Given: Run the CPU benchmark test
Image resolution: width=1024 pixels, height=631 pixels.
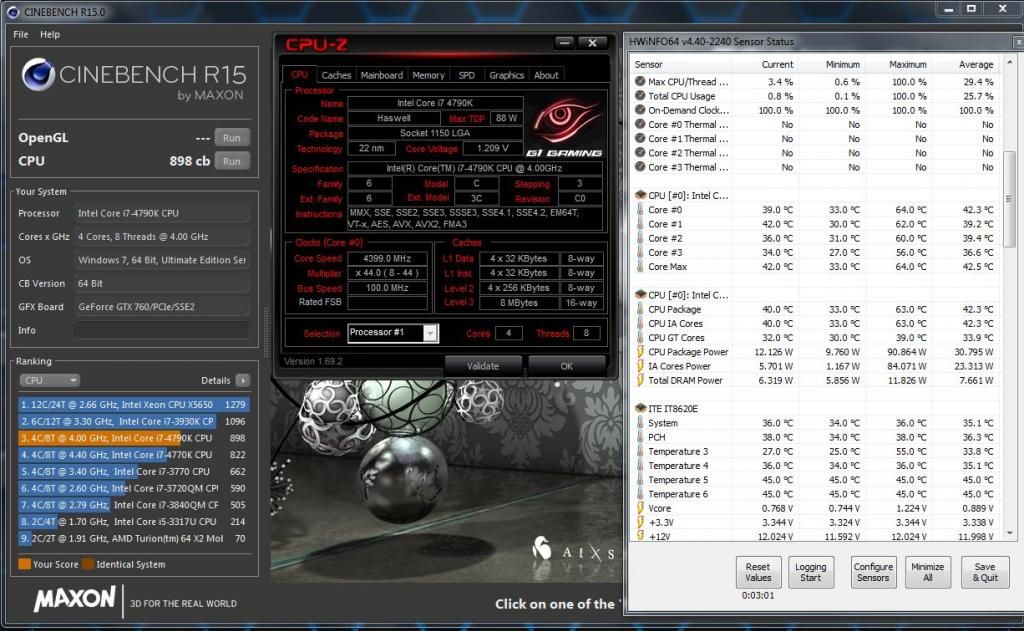Looking at the screenshot, I should point(231,161).
